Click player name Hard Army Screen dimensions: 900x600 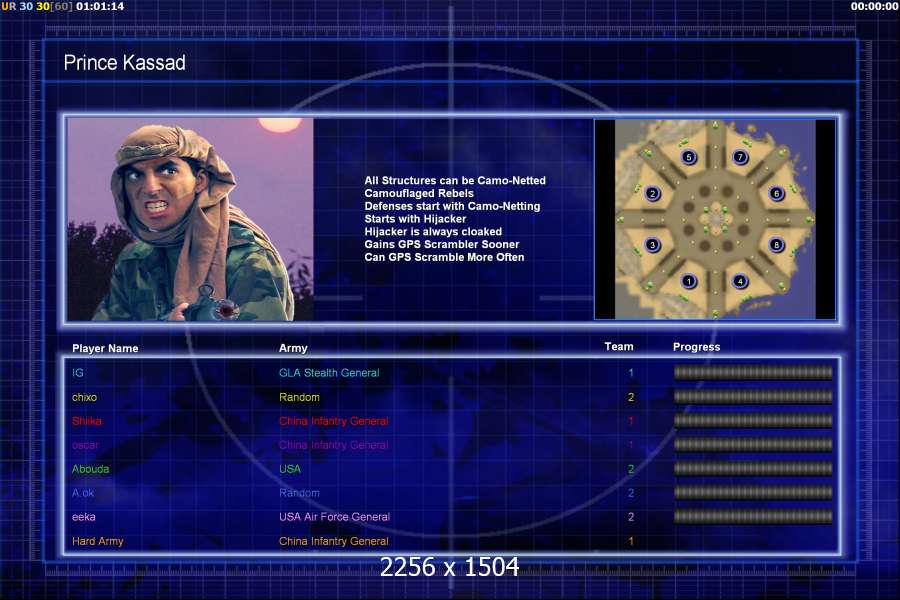pyautogui.click(x=98, y=541)
